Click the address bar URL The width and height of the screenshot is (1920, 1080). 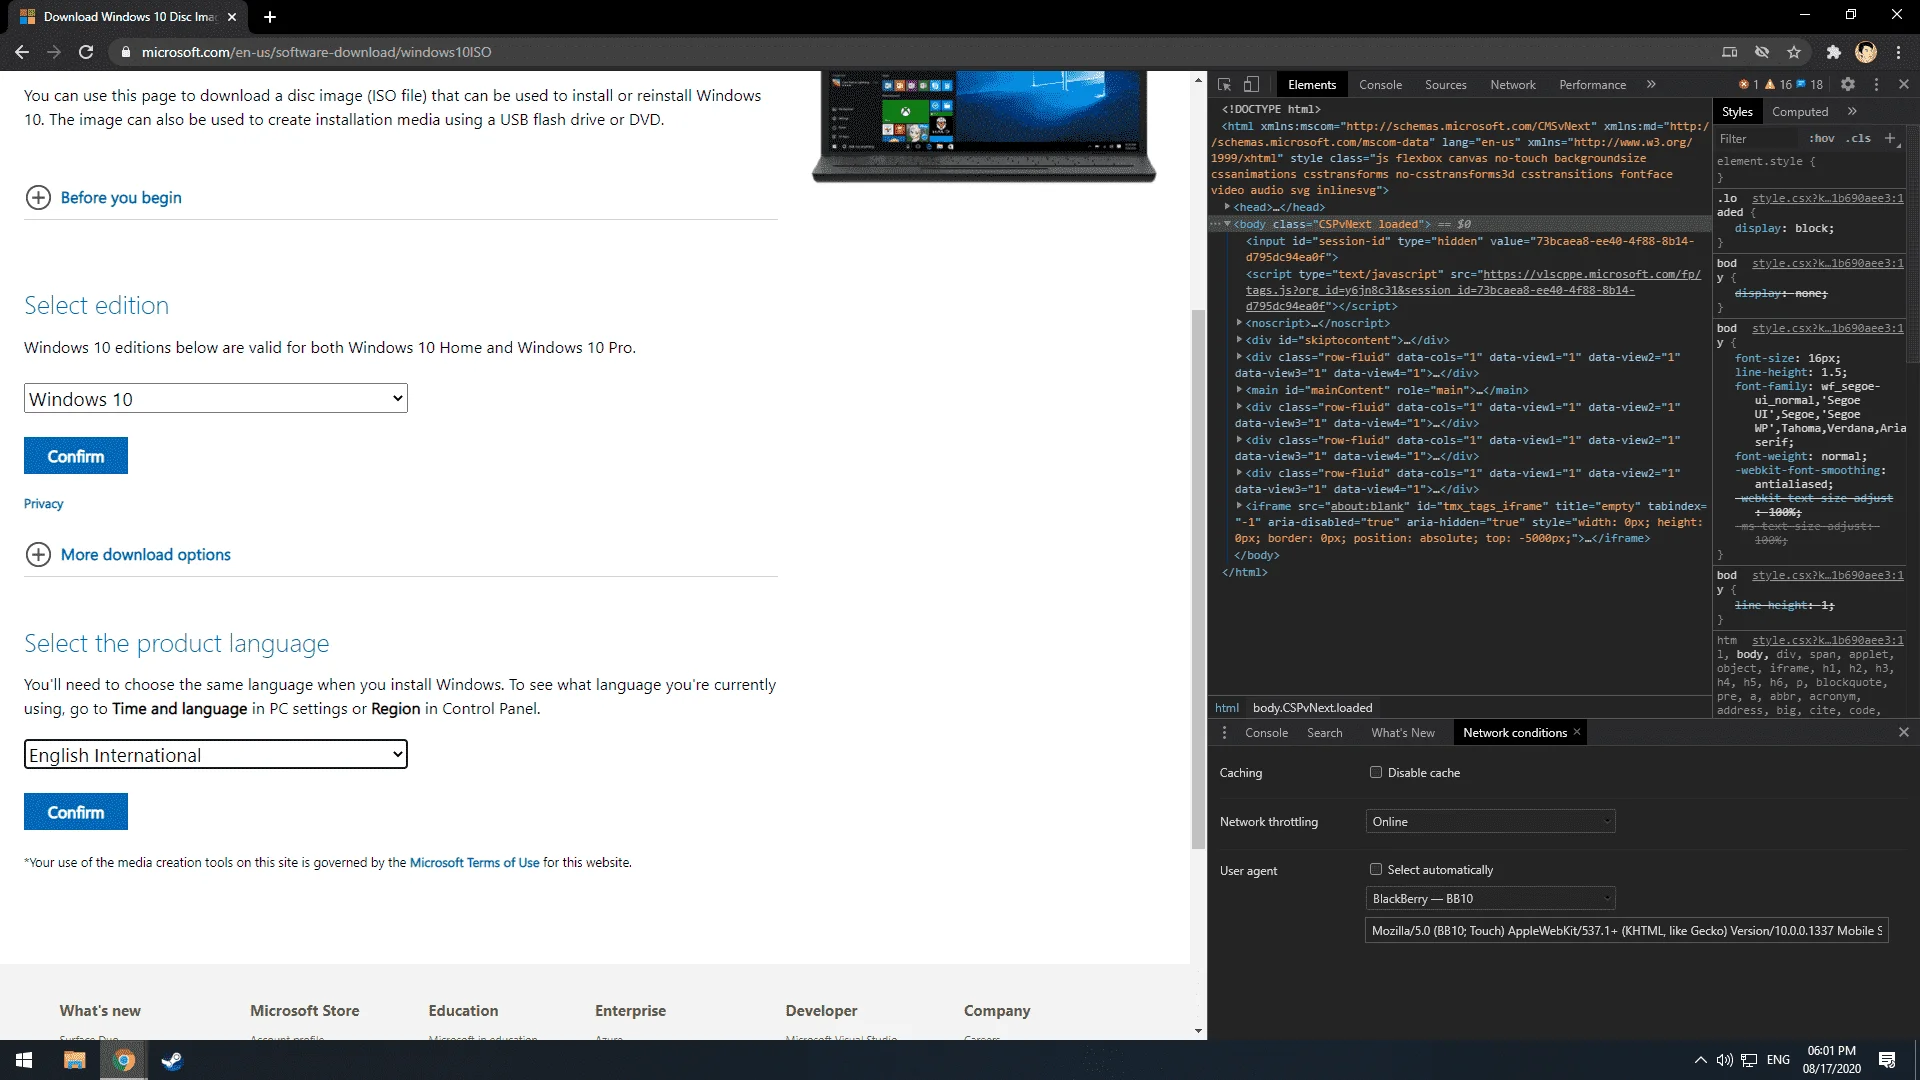(316, 52)
